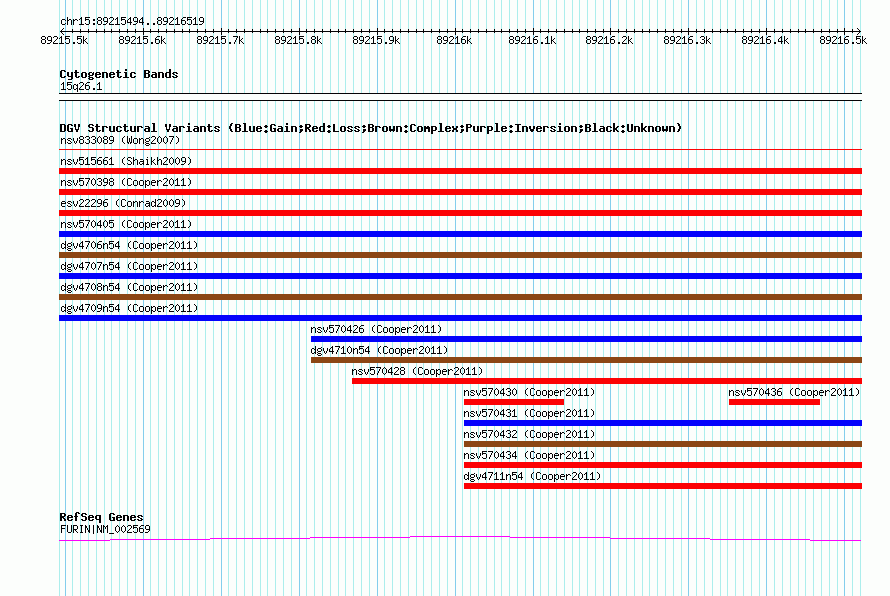Select the nsv570405 blue gain bar

pyautogui.click(x=460, y=234)
